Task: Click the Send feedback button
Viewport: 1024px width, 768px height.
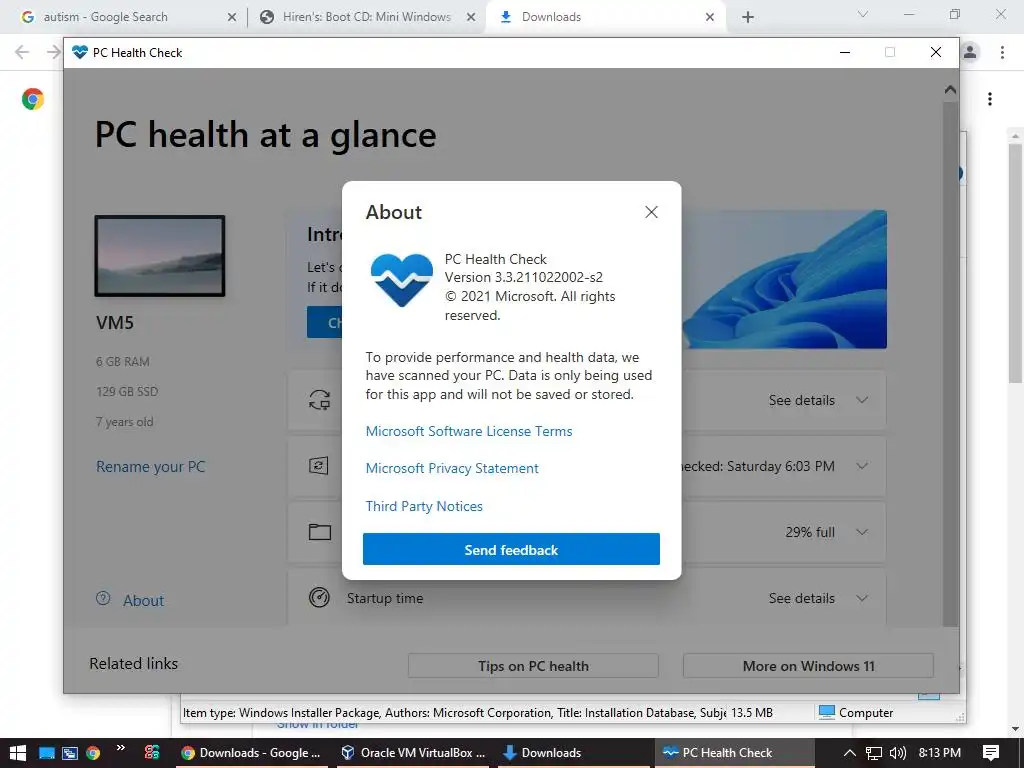Action: [x=511, y=549]
